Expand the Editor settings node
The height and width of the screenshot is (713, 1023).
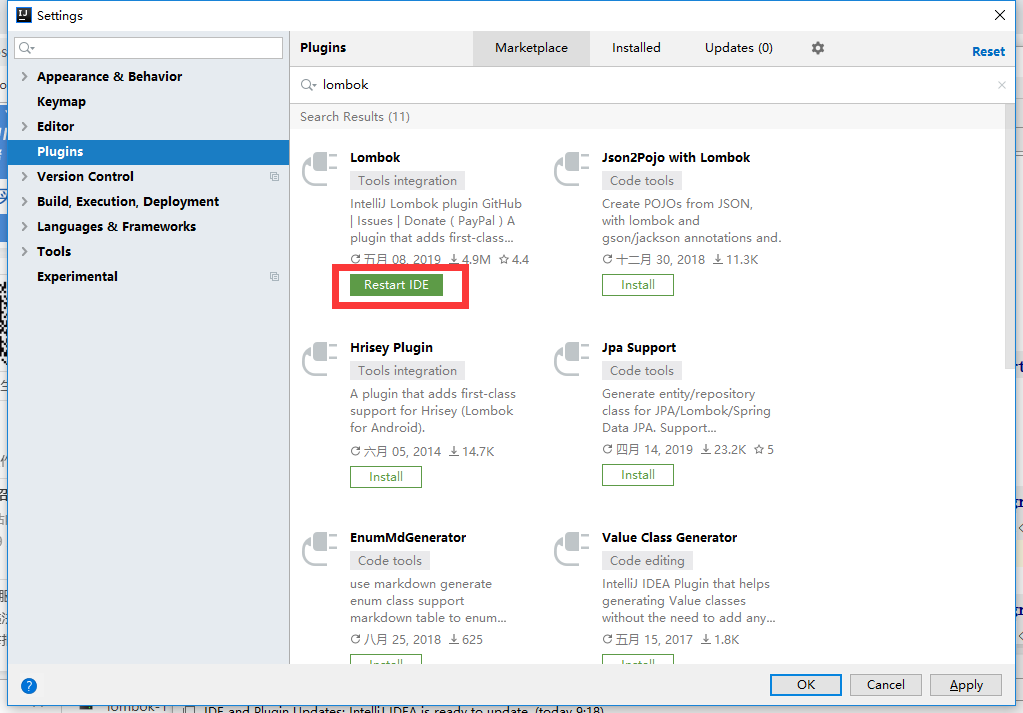tap(24, 127)
